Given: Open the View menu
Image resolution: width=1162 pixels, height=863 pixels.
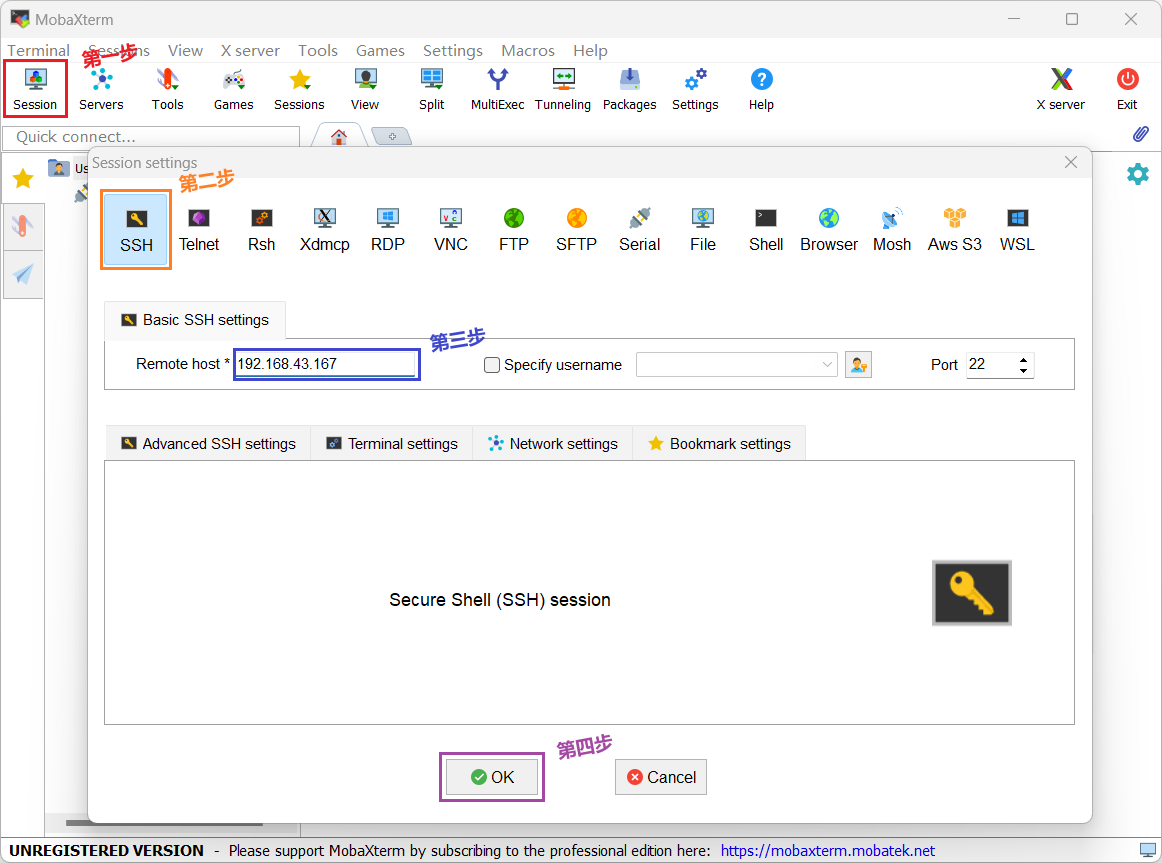Looking at the screenshot, I should click(x=185, y=50).
